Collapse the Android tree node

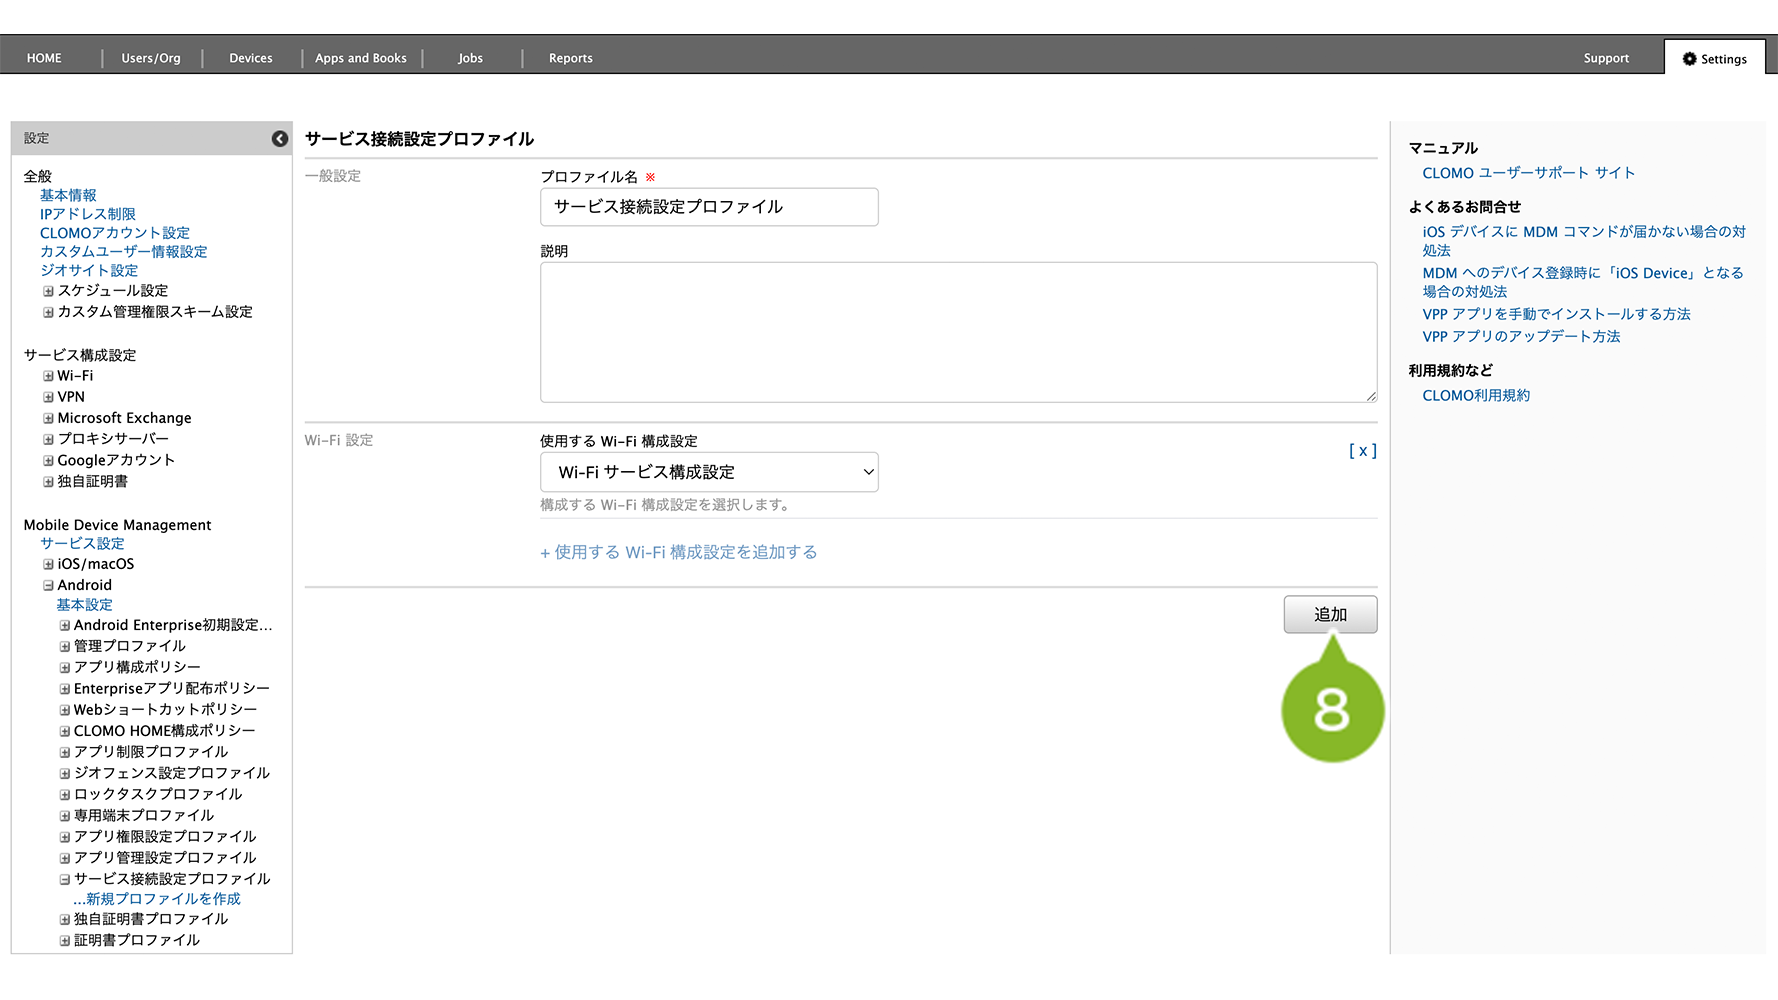point(48,585)
